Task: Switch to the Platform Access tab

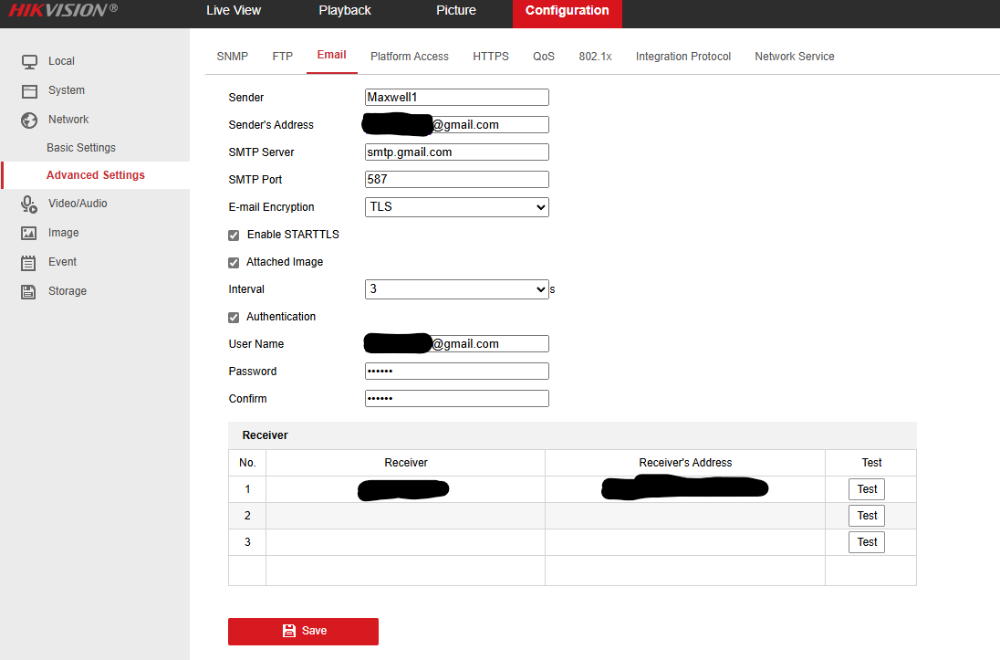Action: (409, 56)
